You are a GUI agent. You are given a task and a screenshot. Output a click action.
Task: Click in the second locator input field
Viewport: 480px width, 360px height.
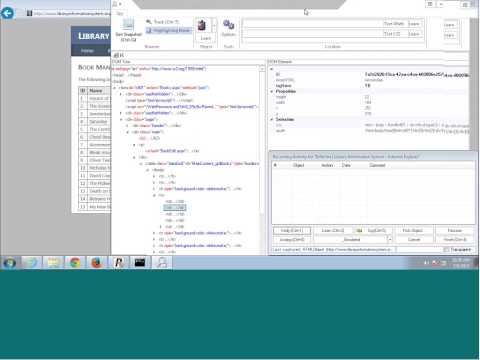click(x=312, y=34)
